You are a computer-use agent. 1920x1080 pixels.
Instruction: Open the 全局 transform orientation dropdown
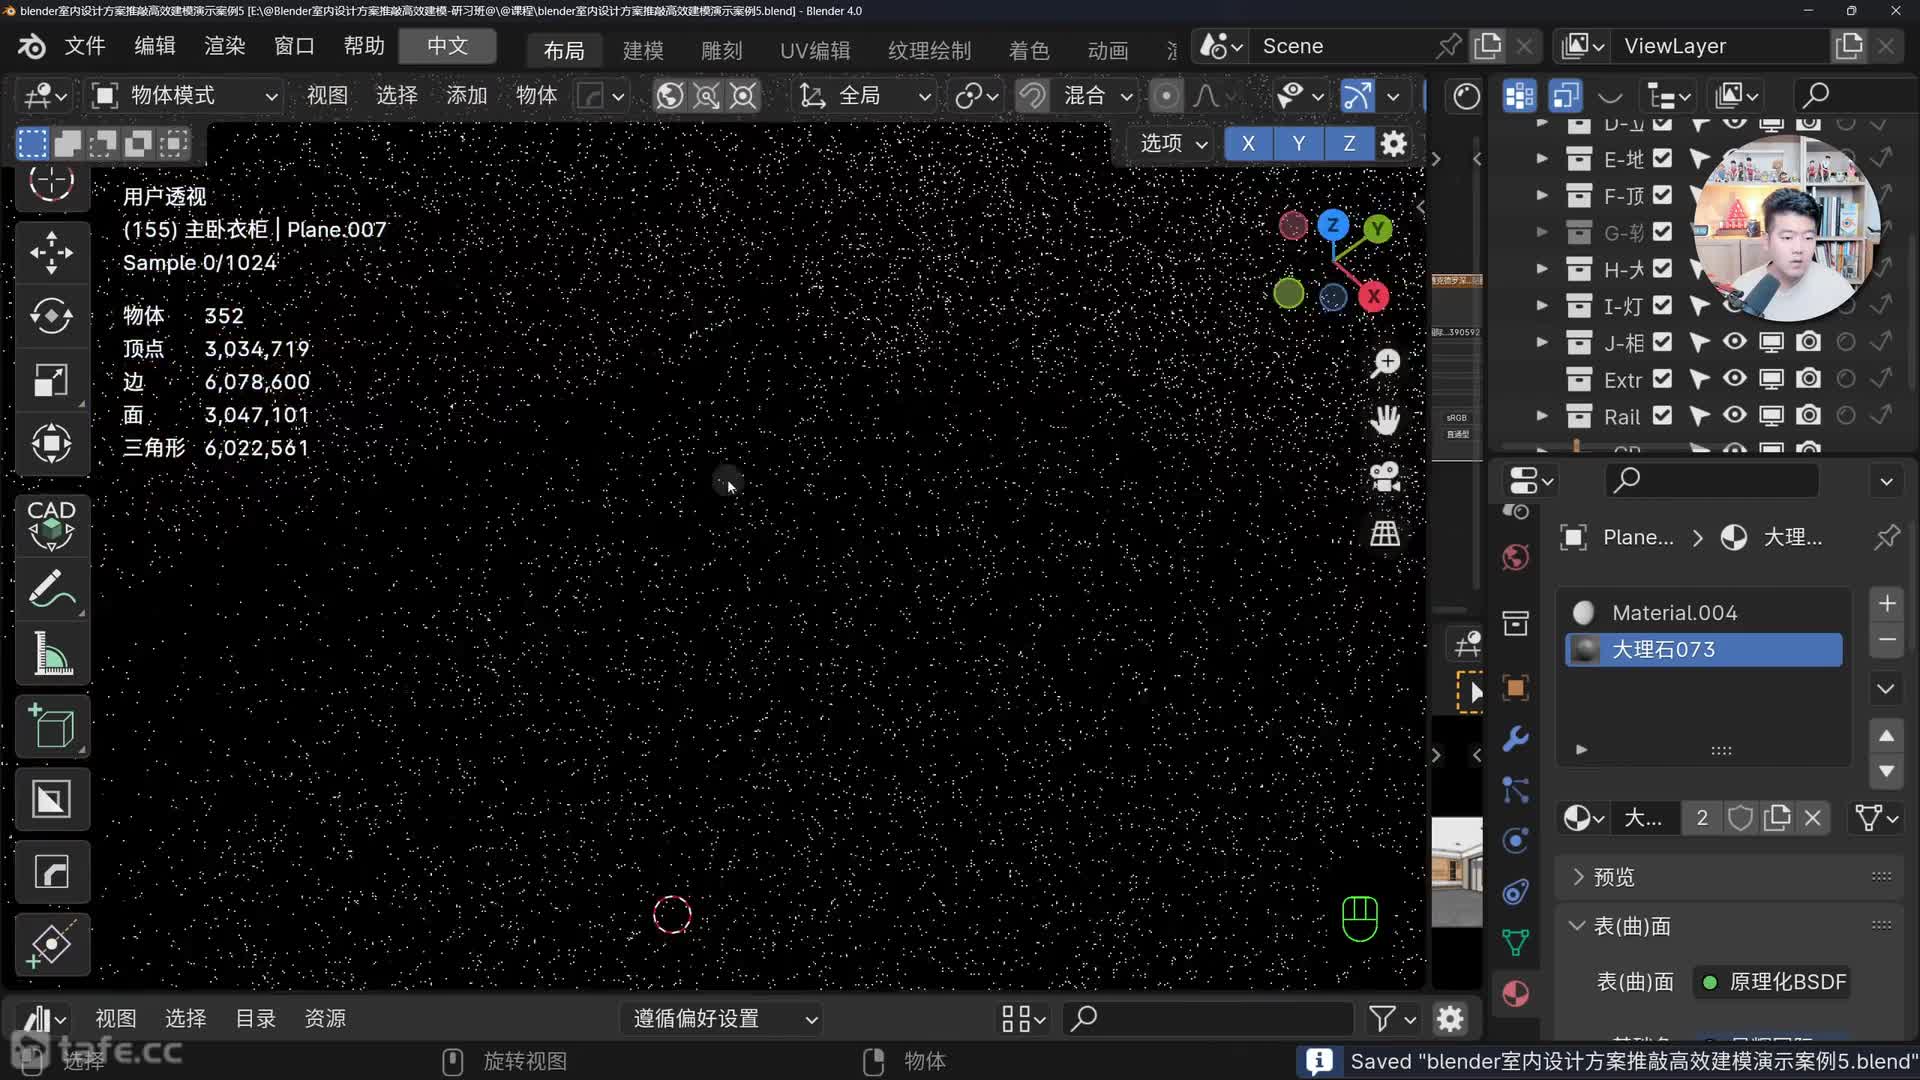862,95
